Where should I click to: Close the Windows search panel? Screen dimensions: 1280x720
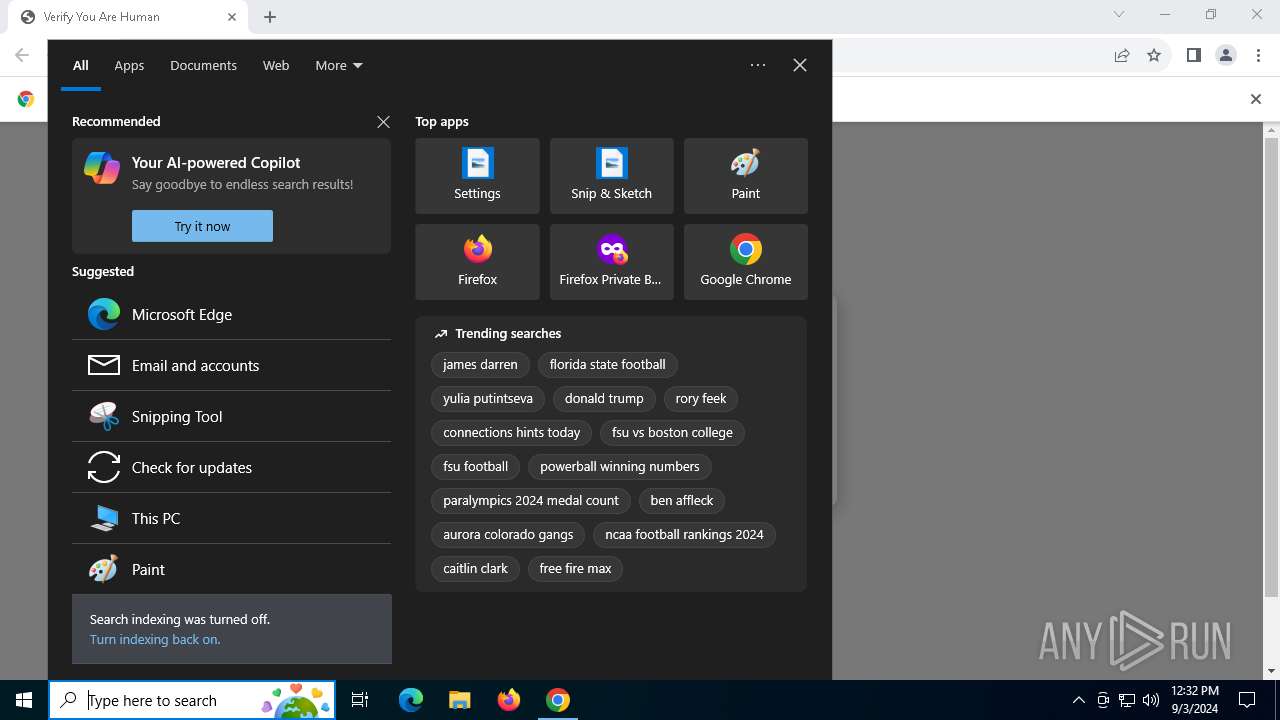pyautogui.click(x=800, y=65)
